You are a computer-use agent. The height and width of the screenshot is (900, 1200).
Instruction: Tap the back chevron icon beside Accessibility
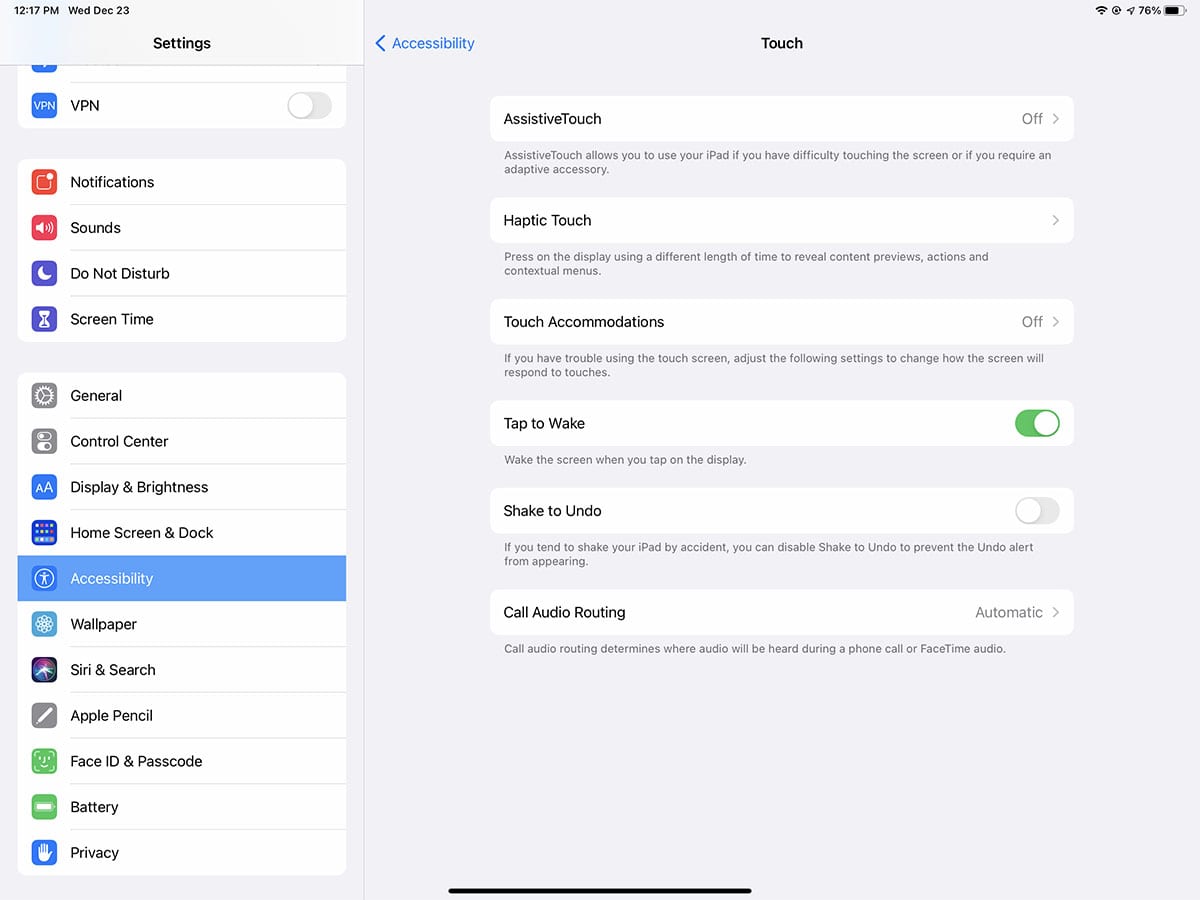pos(380,43)
